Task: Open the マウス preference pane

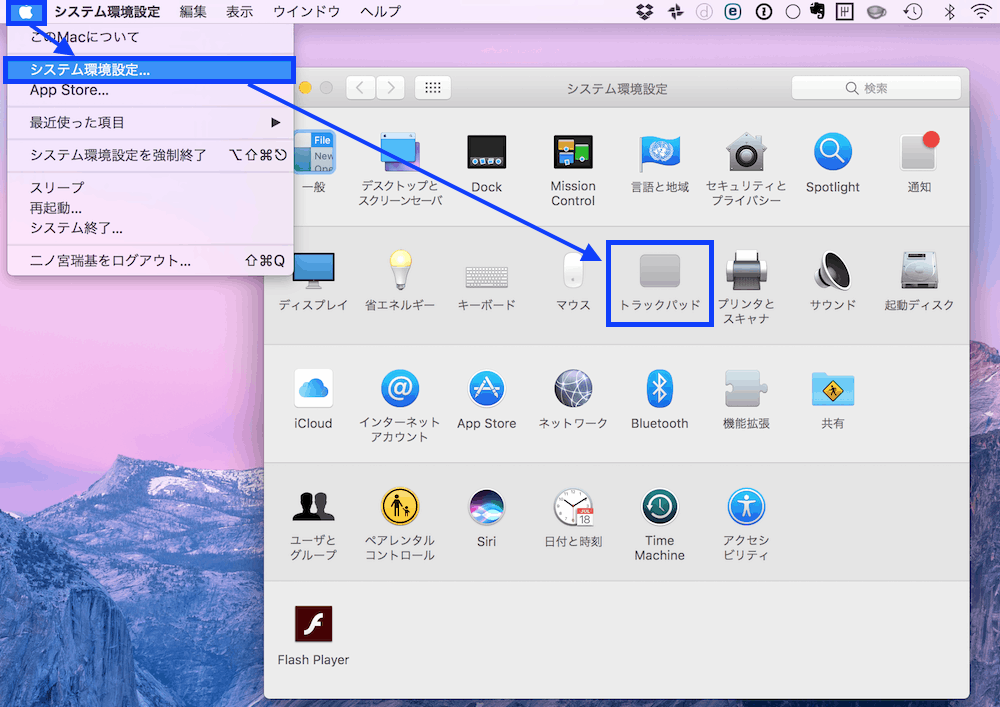Action: click(573, 281)
